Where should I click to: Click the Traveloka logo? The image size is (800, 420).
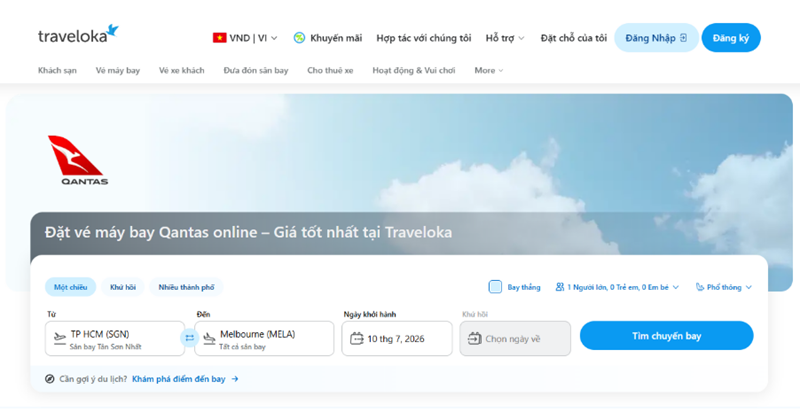78,34
